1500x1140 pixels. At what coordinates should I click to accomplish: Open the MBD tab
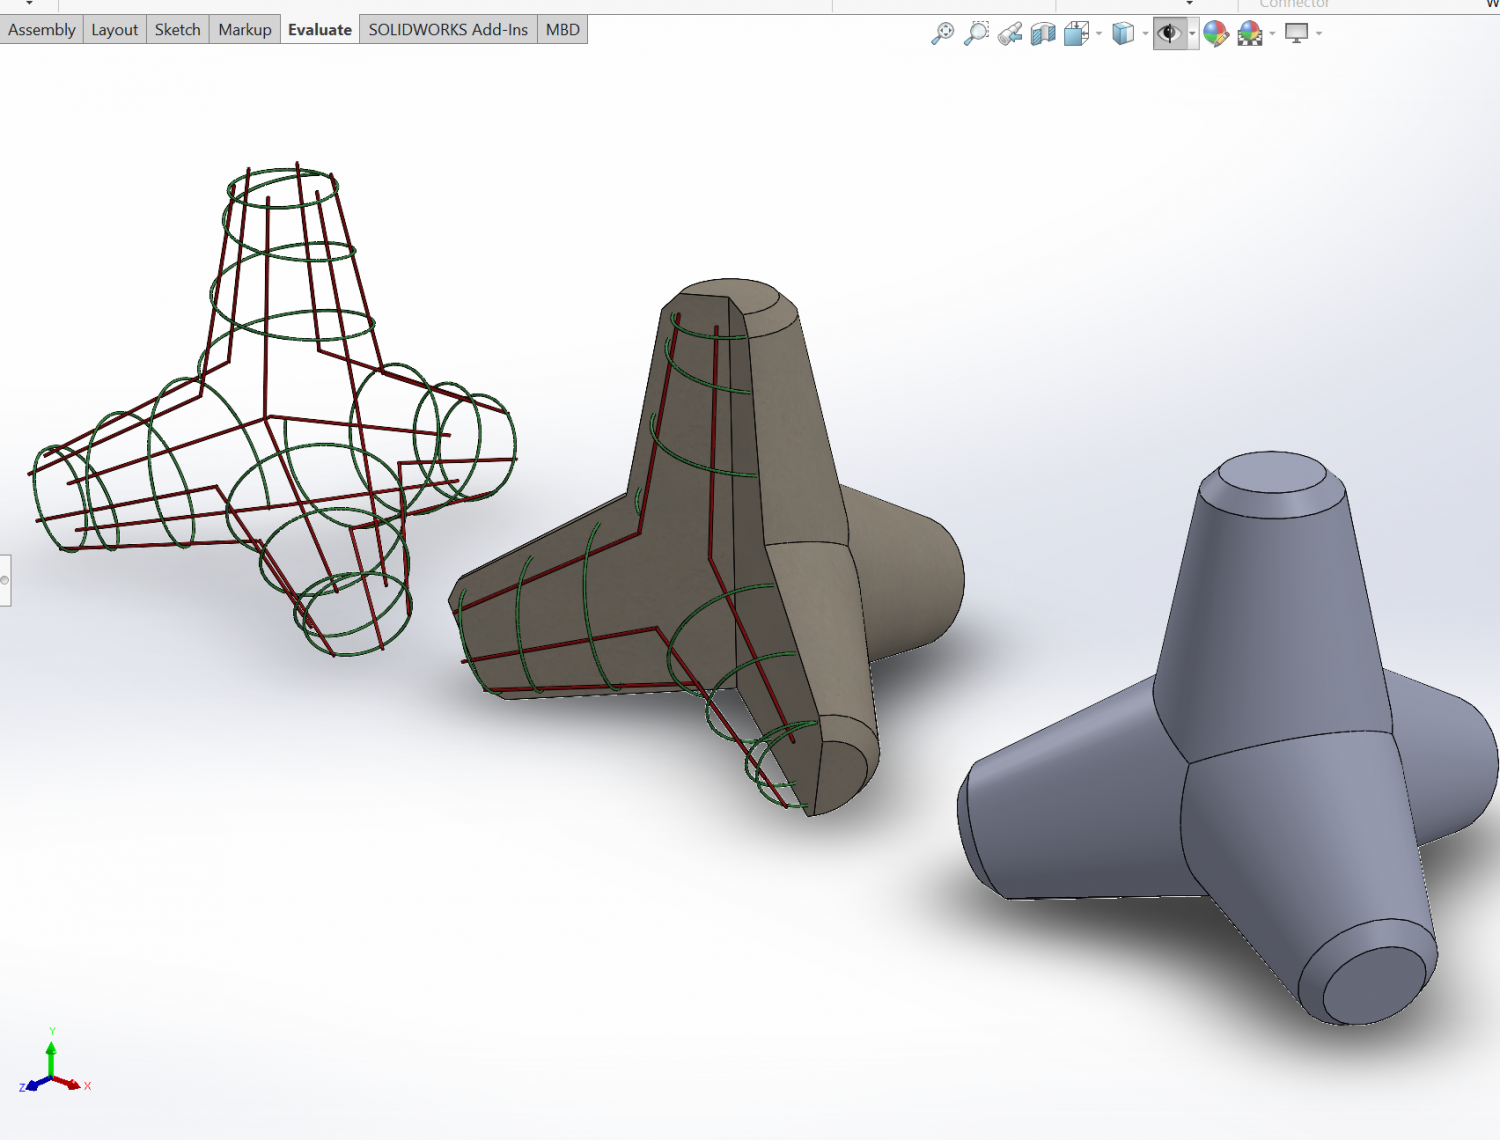point(561,29)
